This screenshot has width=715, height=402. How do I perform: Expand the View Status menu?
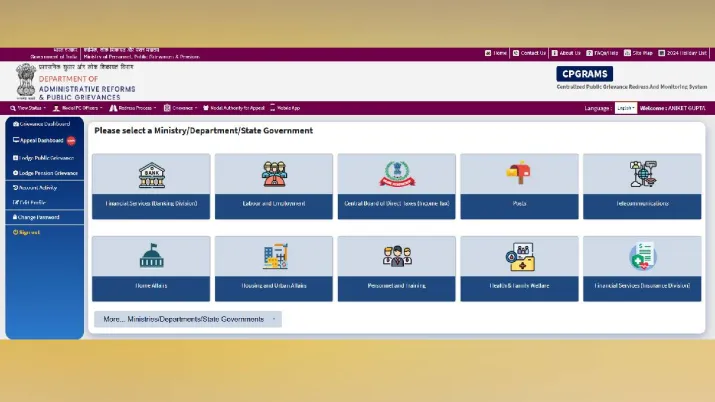(28, 108)
